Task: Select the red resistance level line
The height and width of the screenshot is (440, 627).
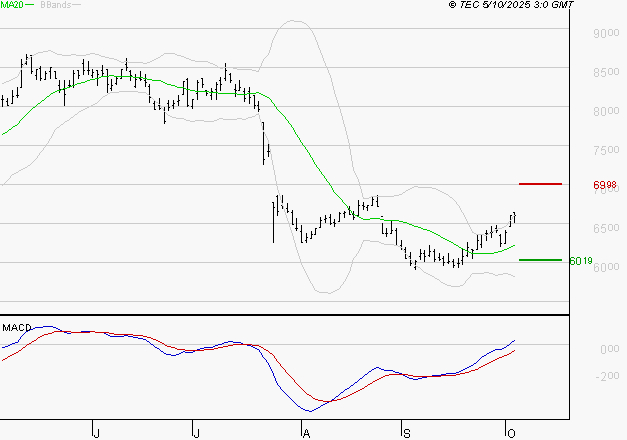Action: pyautogui.click(x=540, y=184)
